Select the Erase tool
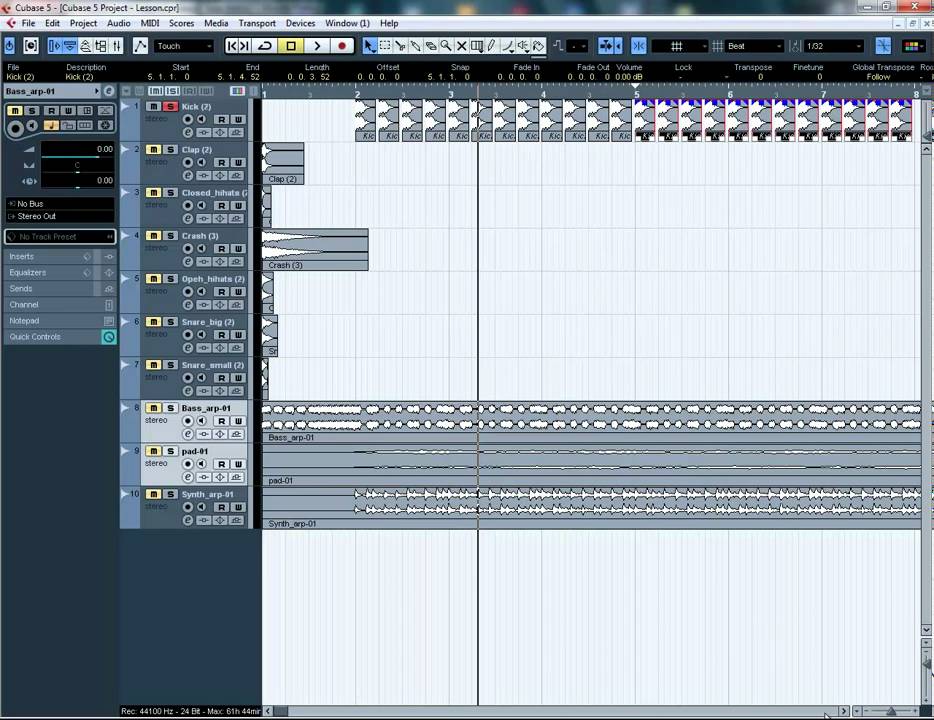The height and width of the screenshot is (720, 934). tap(431, 46)
